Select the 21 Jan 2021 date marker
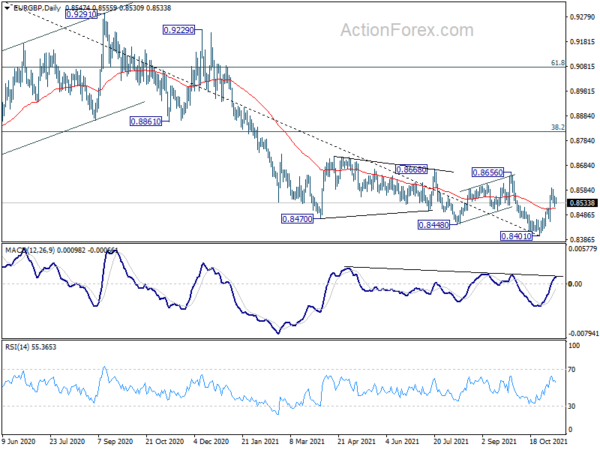 (260, 442)
